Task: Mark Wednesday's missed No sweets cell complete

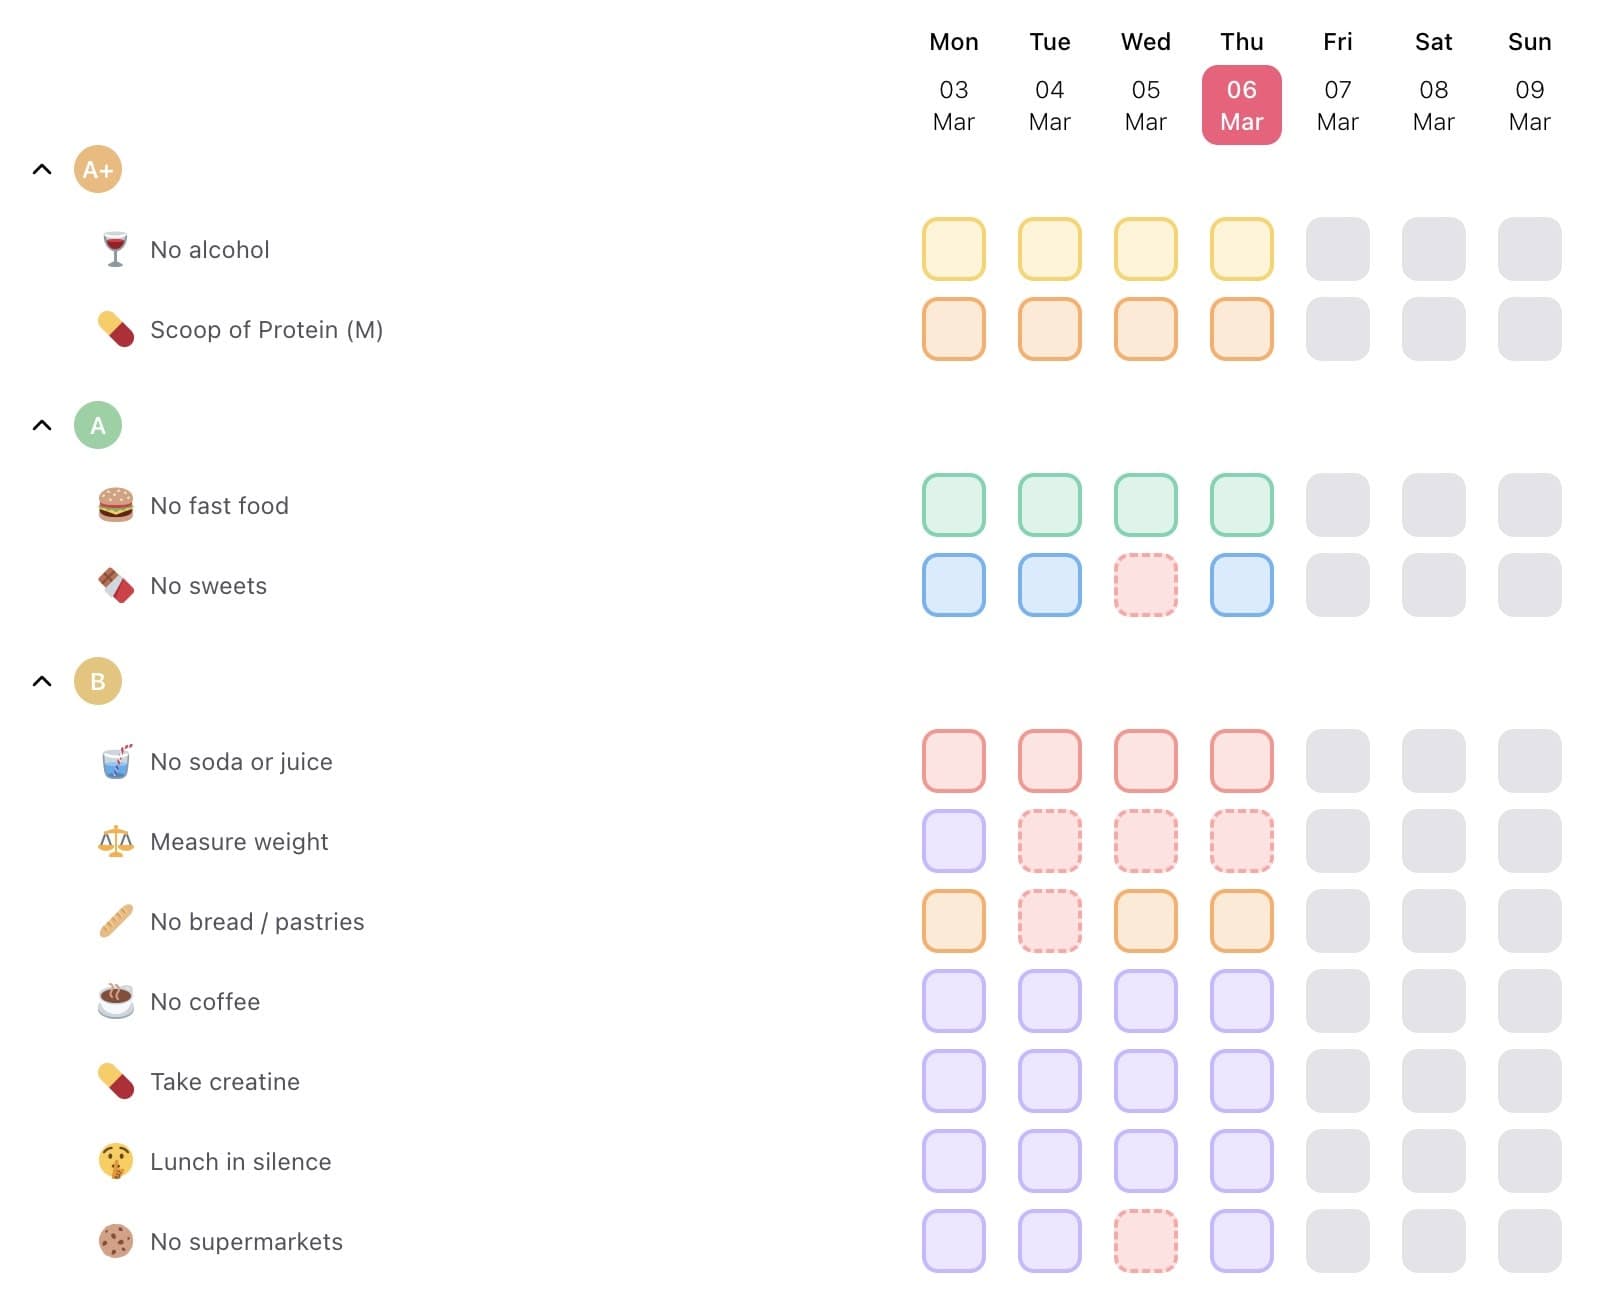Action: click(x=1145, y=585)
